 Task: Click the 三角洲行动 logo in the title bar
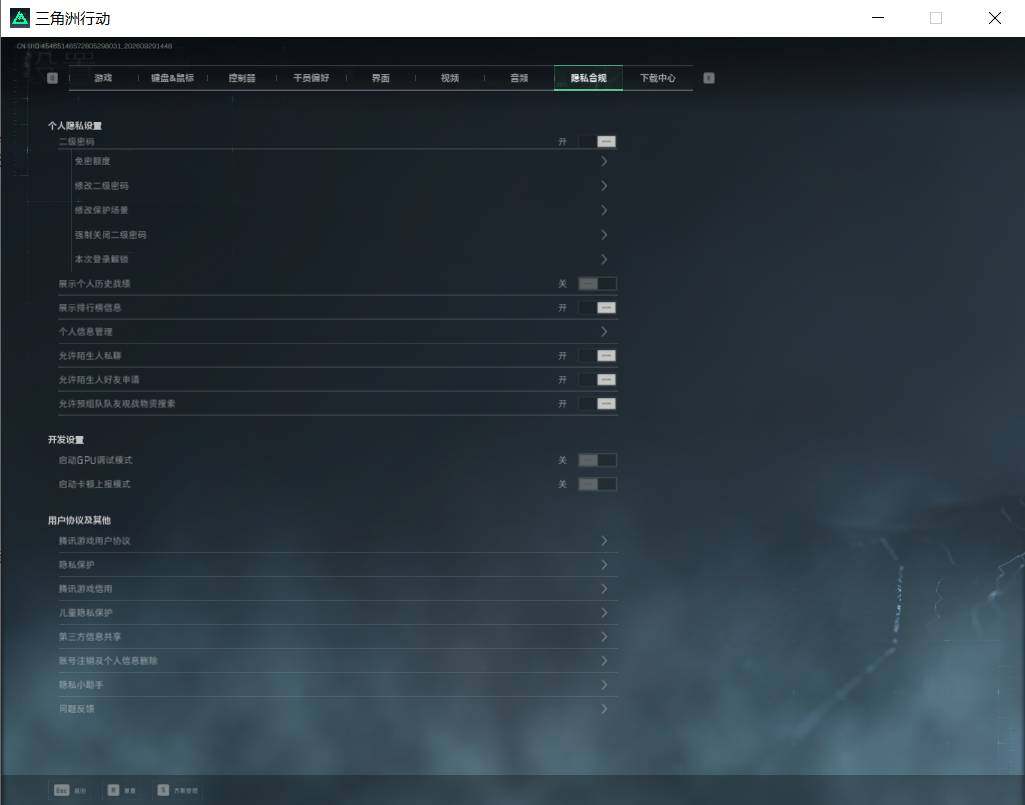[20, 18]
